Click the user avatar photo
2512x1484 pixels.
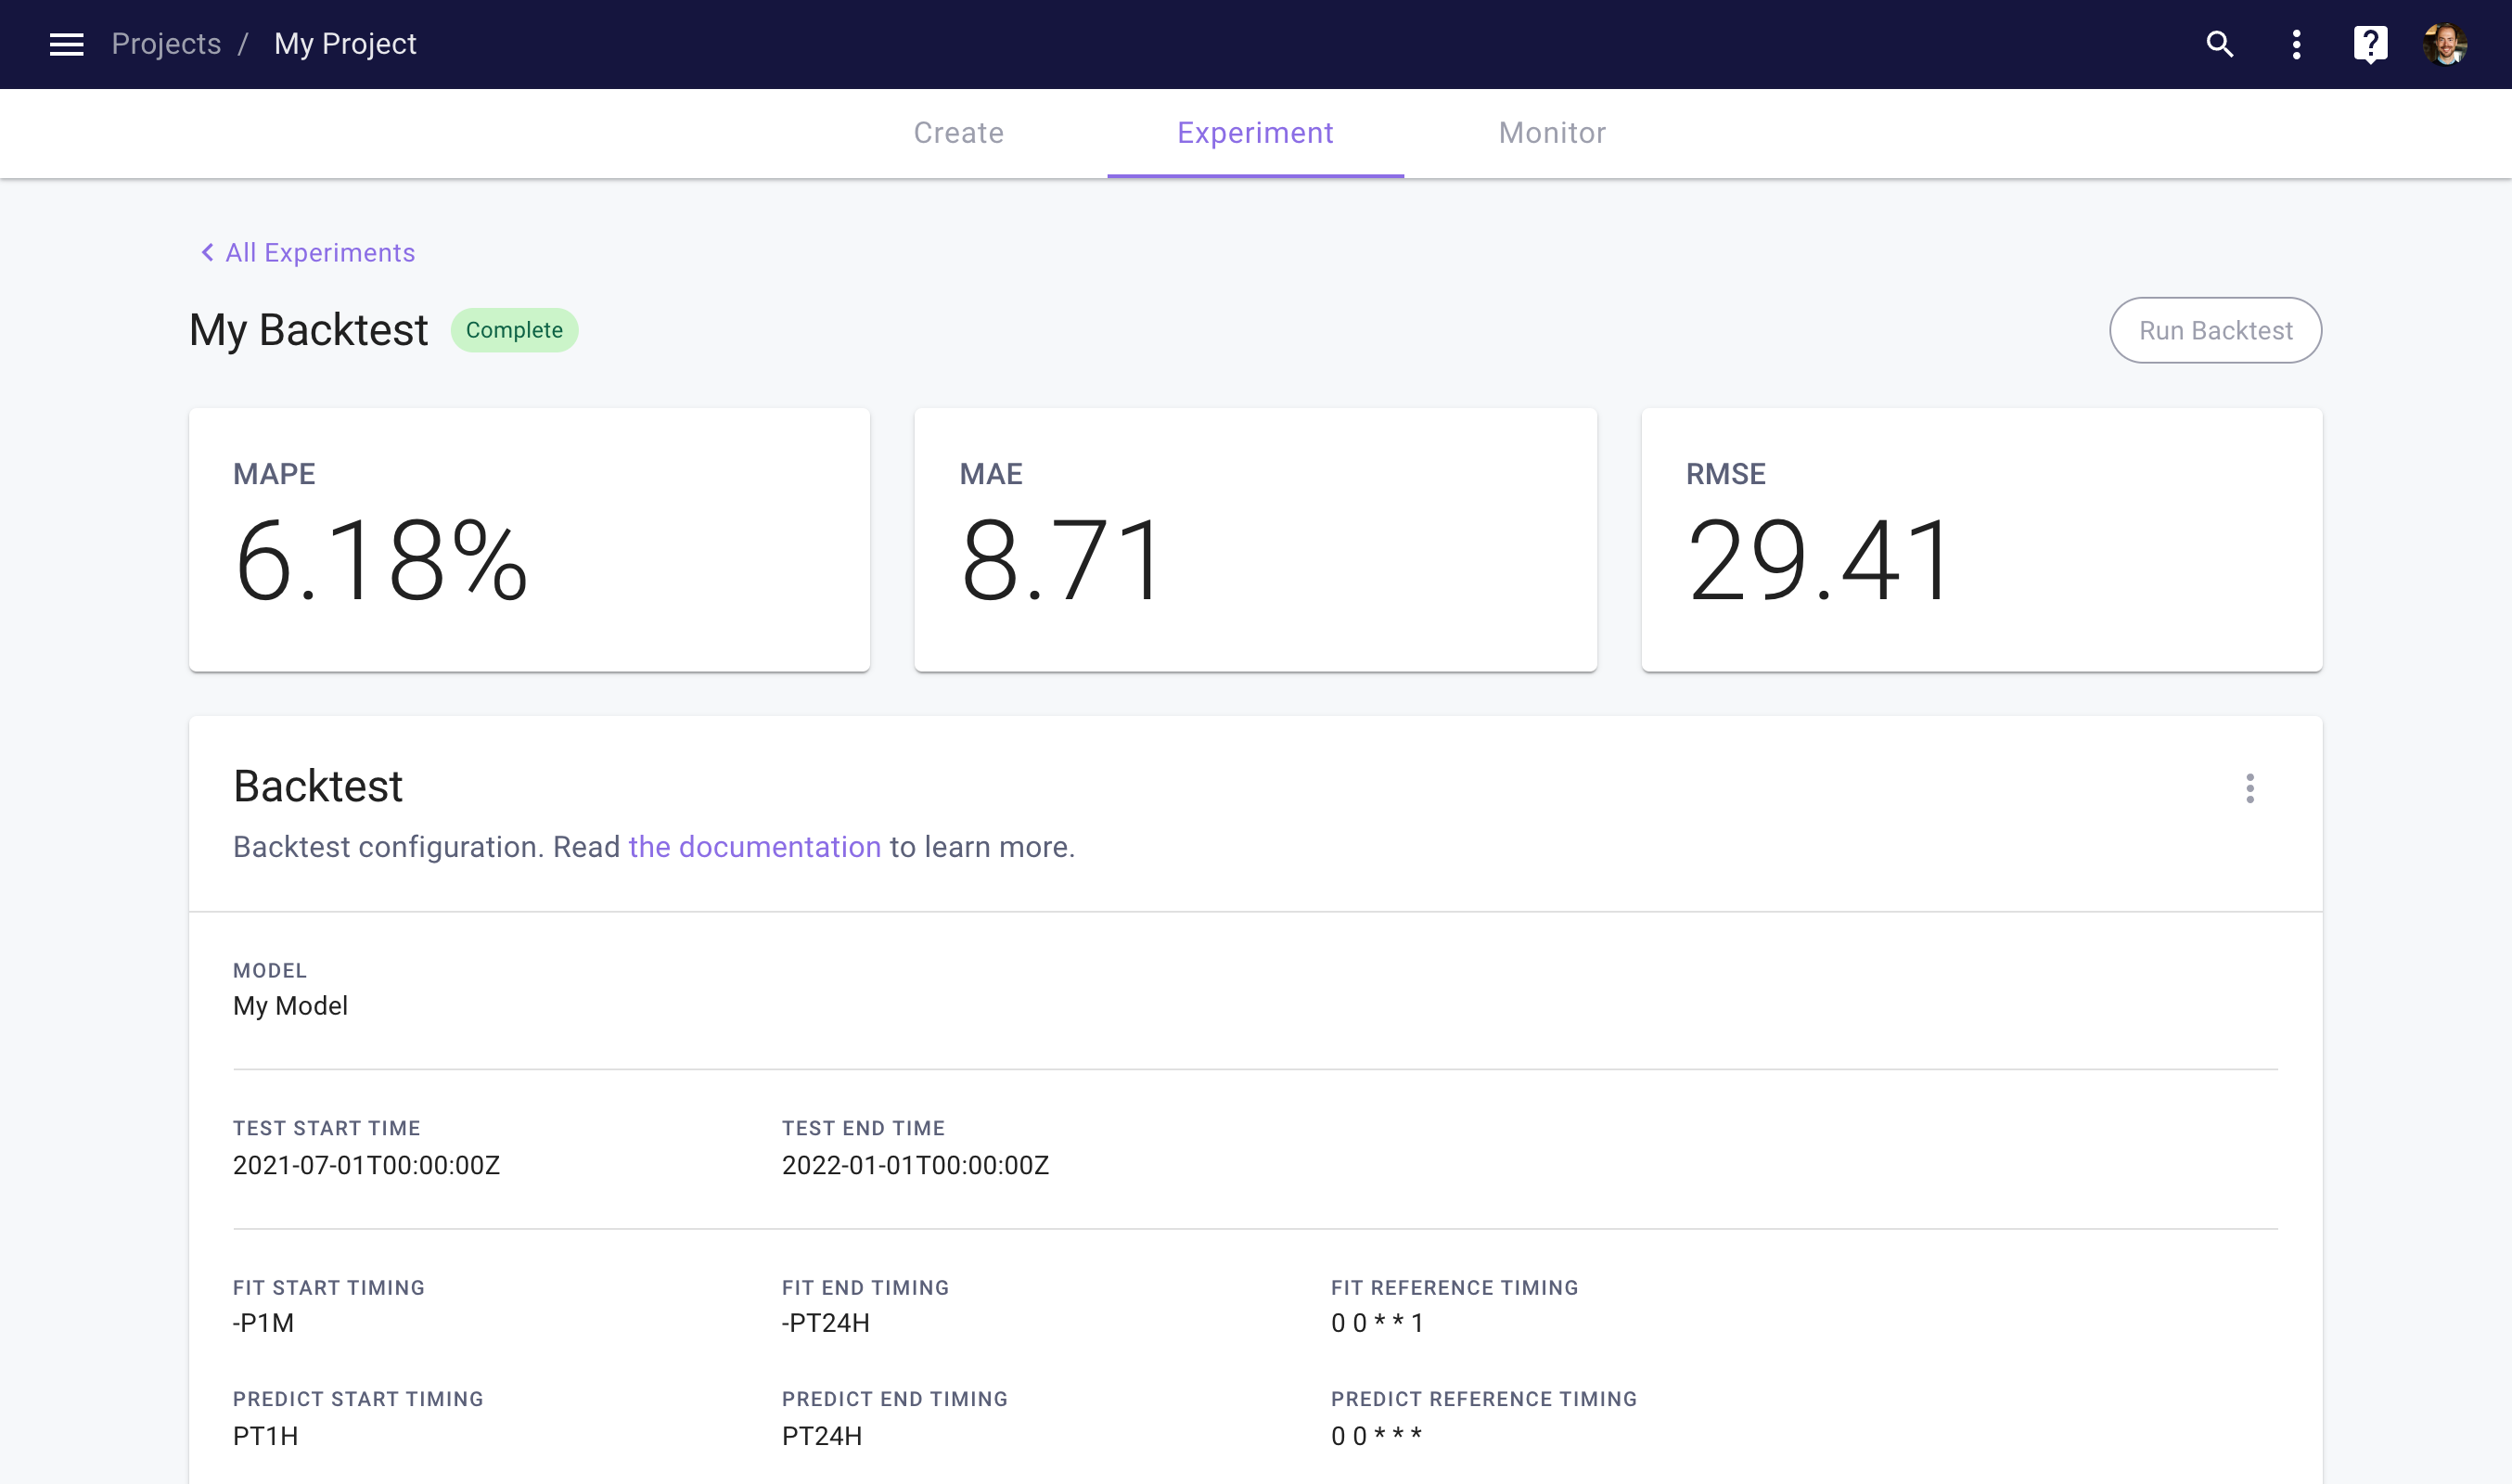[2445, 44]
